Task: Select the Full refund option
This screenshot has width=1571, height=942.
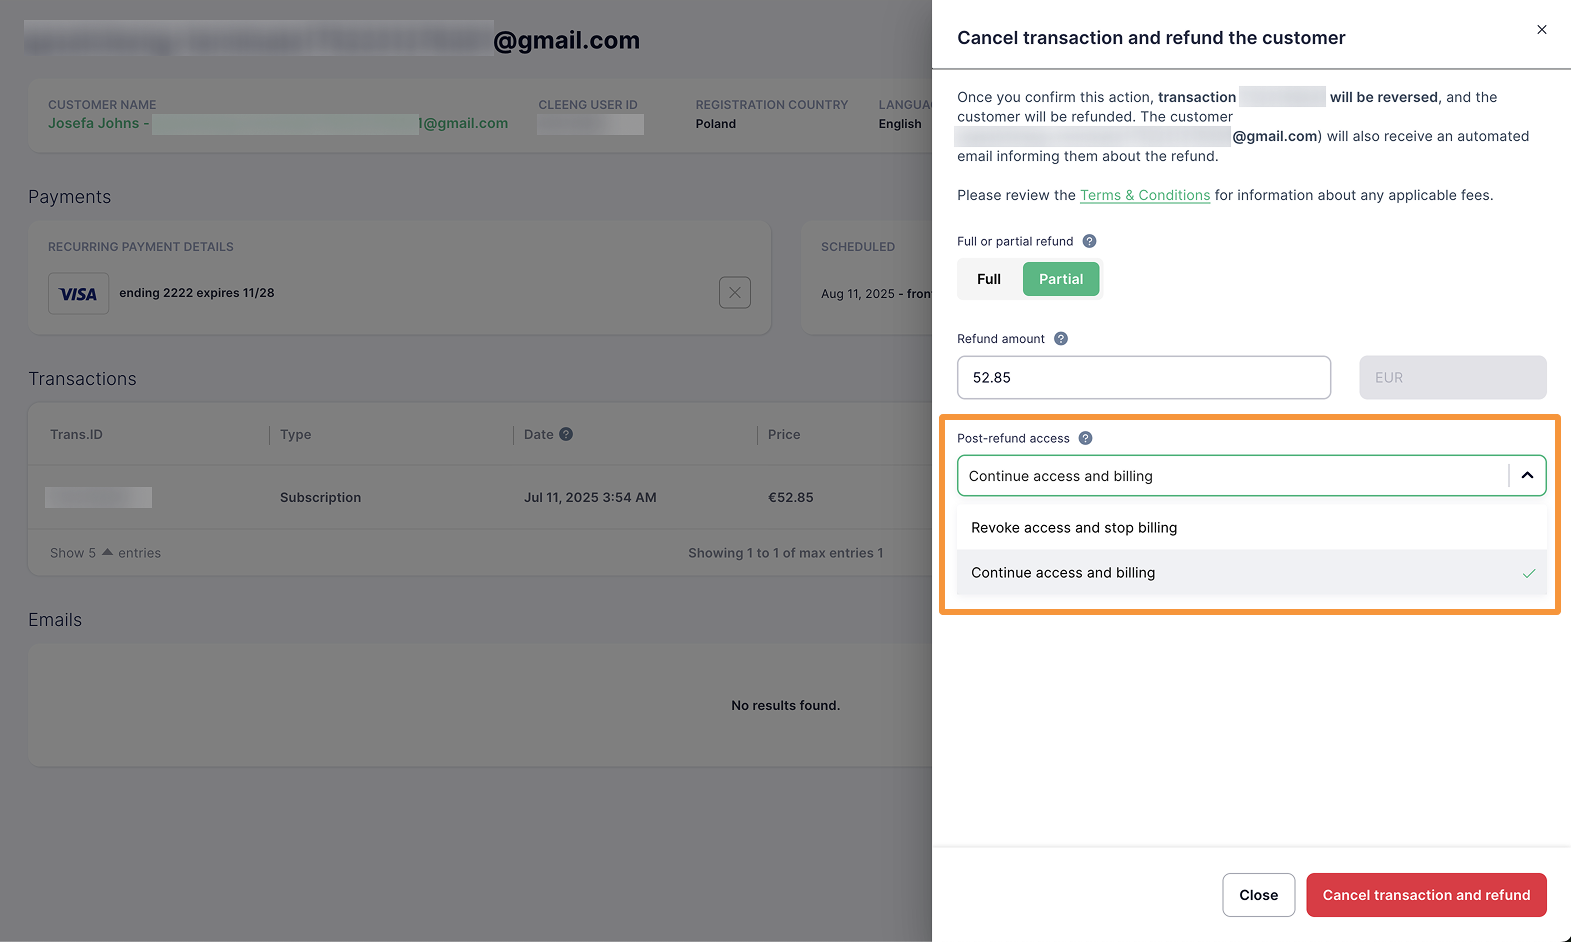Action: click(989, 279)
